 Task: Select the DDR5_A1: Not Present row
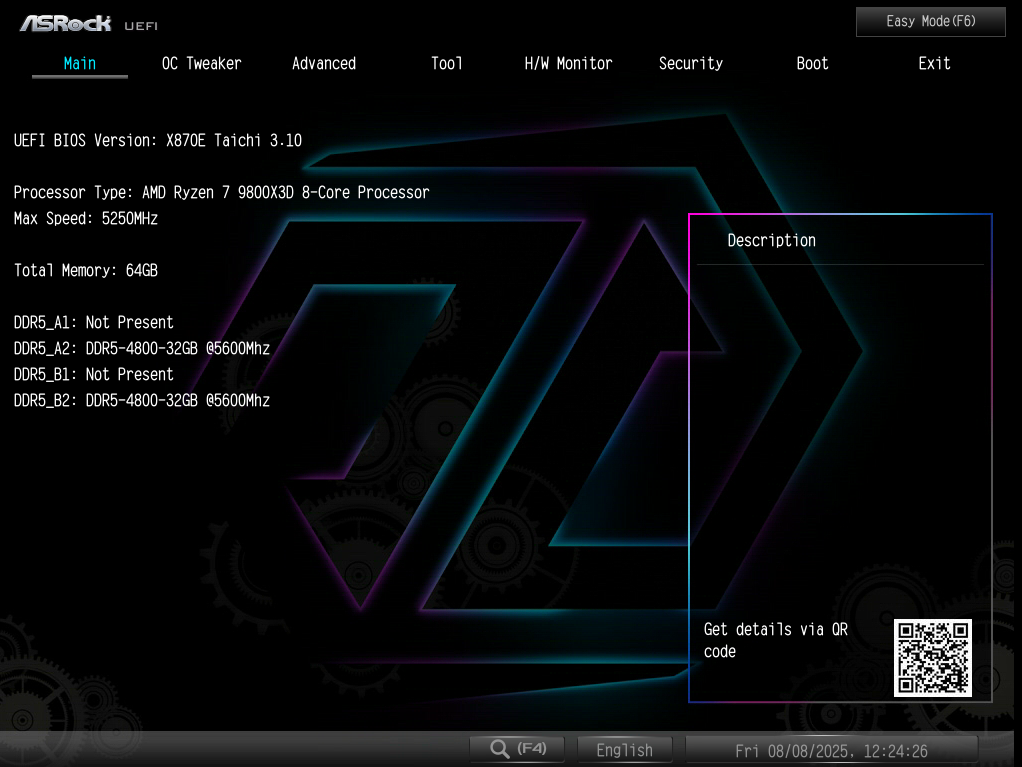pyautogui.click(x=94, y=323)
